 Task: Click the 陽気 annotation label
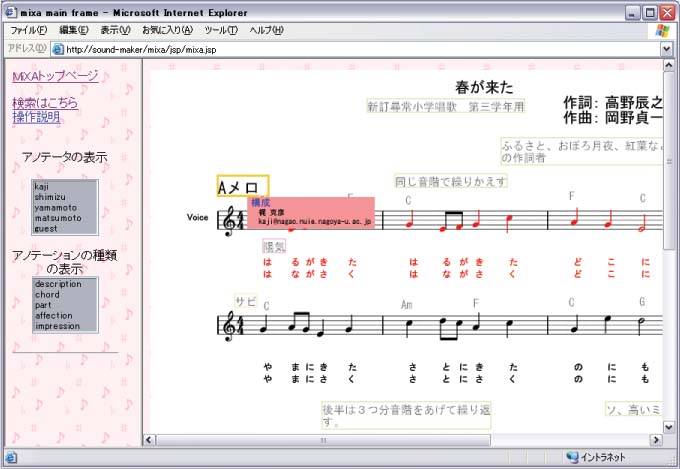click(x=274, y=246)
